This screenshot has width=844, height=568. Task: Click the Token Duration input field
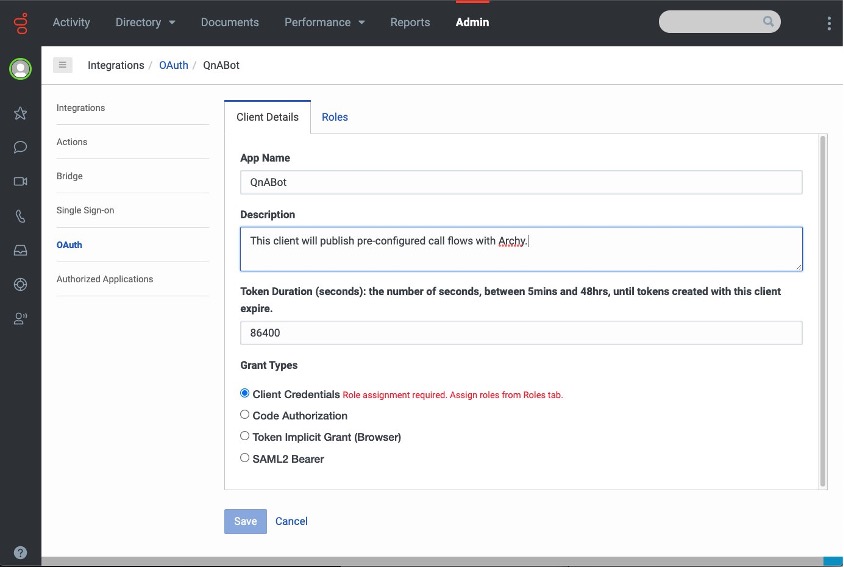point(521,333)
